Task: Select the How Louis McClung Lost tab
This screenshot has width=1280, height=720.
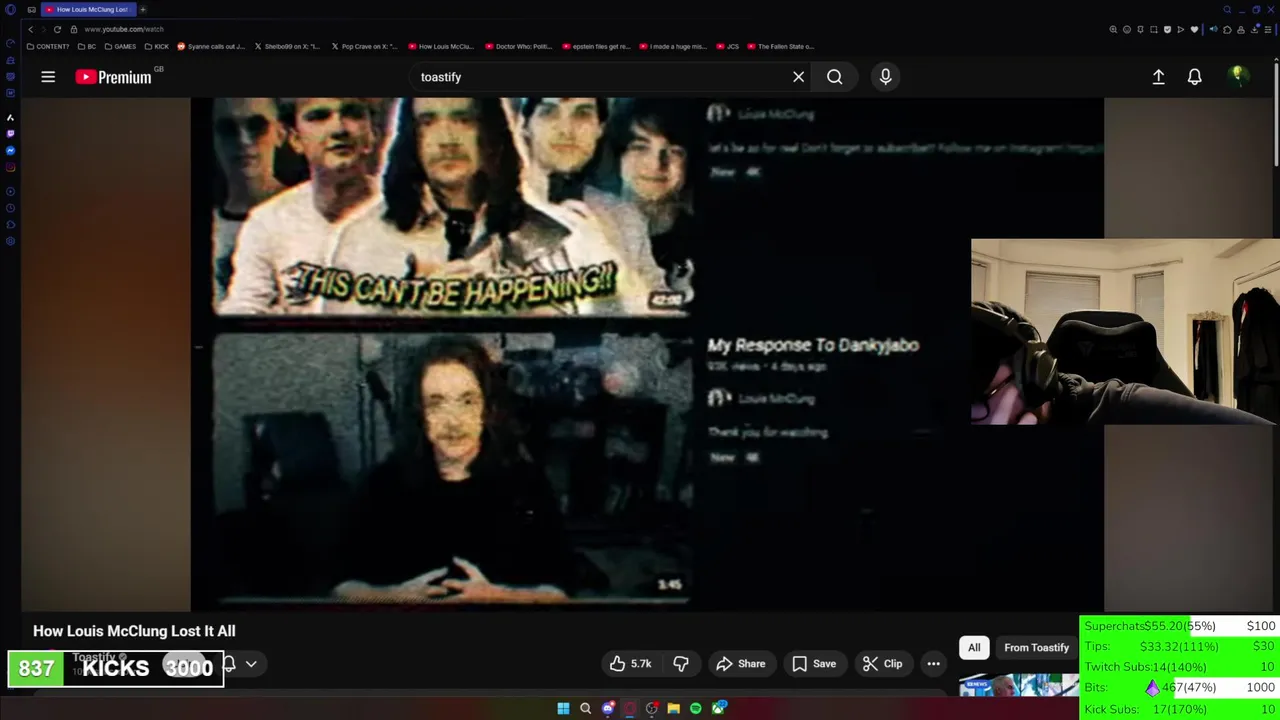Action: click(87, 9)
